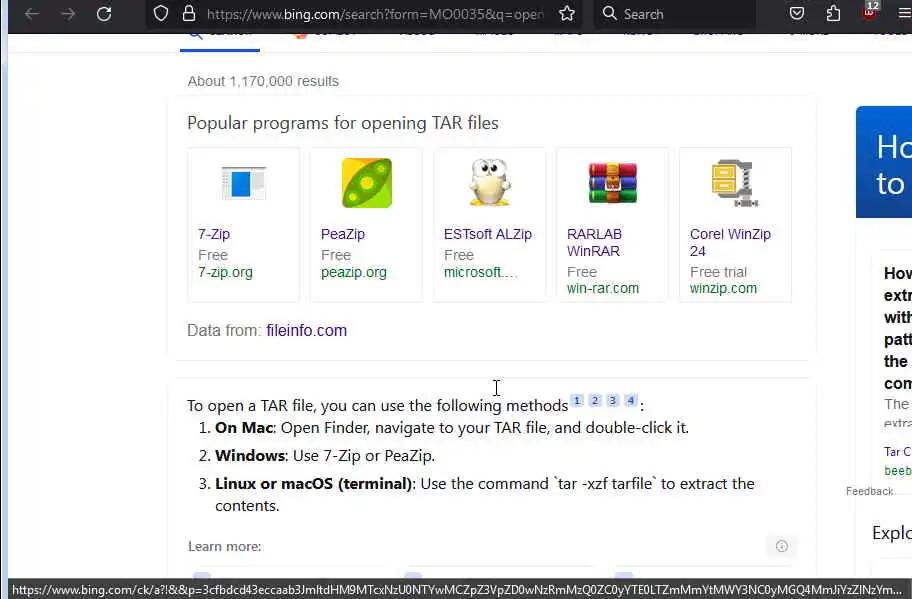Open the PeaZip green icon
Screen dimensions: 912x599
366,183
